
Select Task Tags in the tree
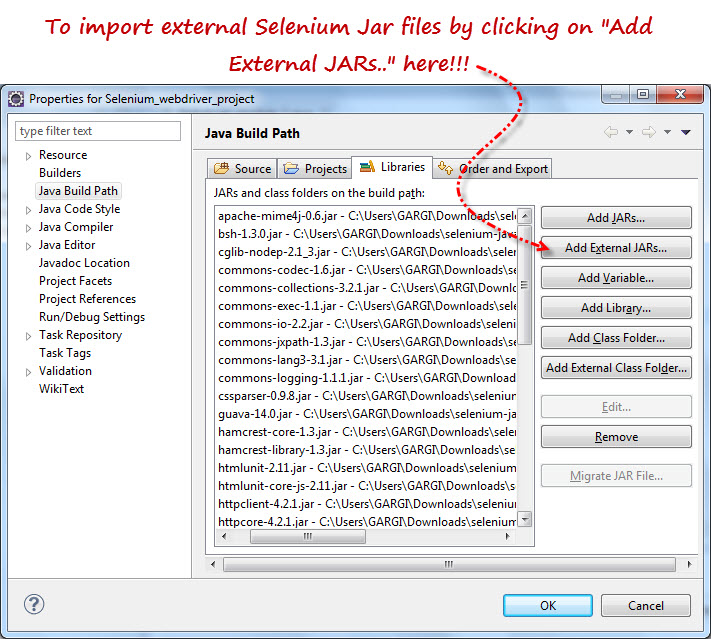[65, 353]
